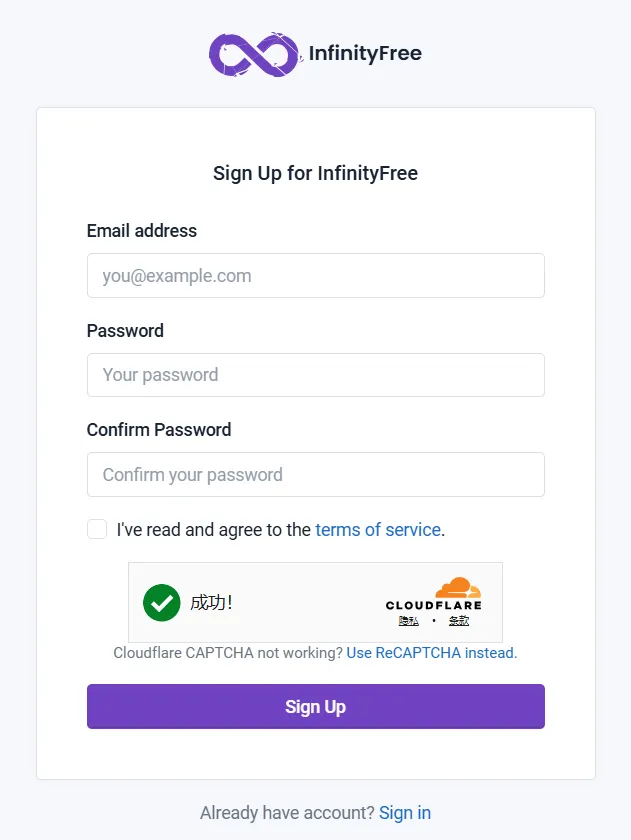This screenshot has width=631, height=840.
Task: Click into the 'Your password' field
Action: 315,375
